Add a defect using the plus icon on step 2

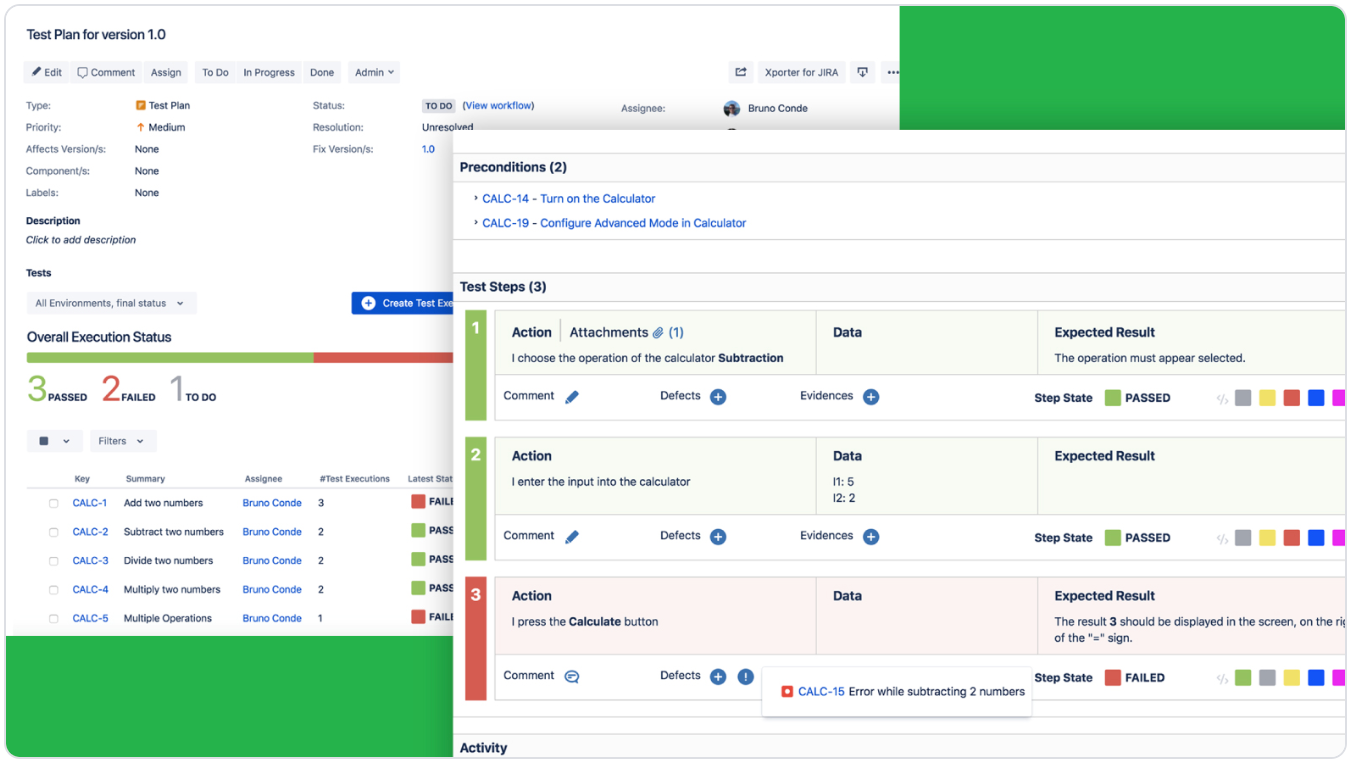(x=718, y=536)
